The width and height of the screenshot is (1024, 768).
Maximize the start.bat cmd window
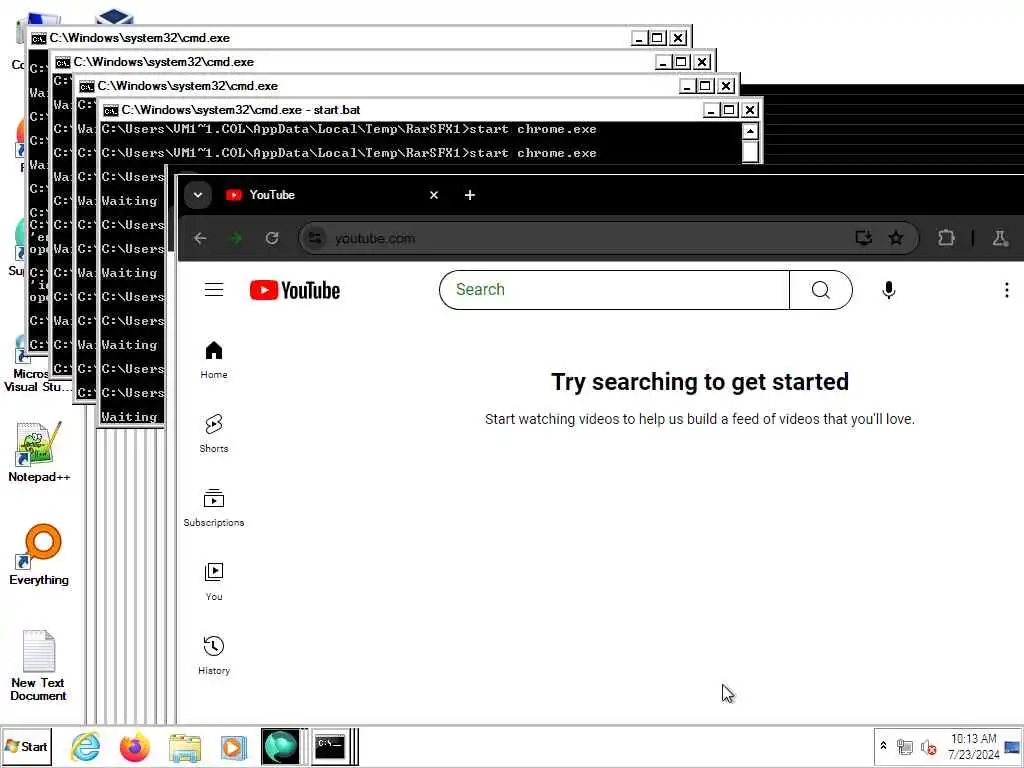pyautogui.click(x=729, y=110)
